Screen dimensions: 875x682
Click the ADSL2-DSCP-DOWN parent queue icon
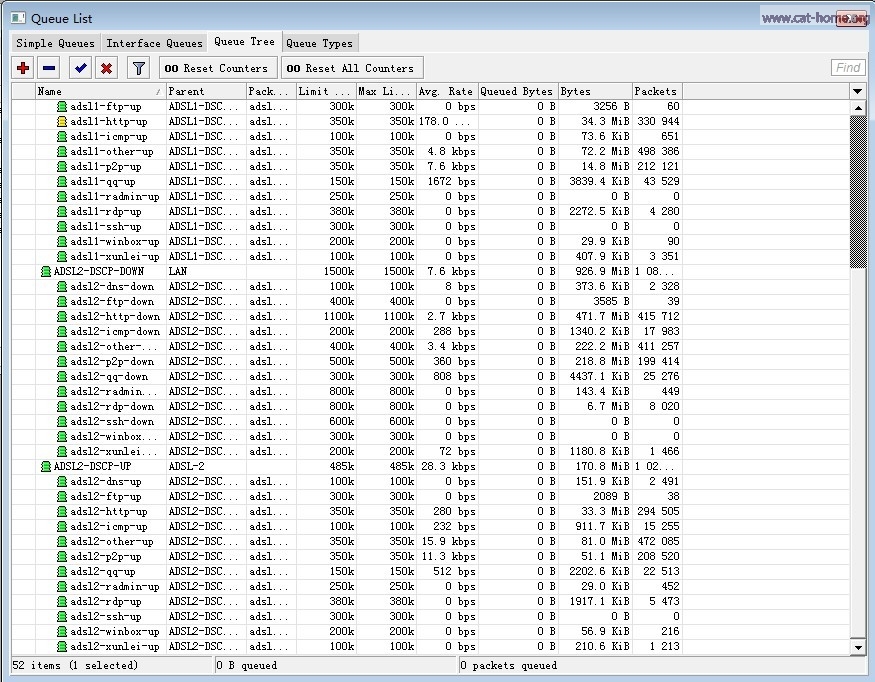click(46, 272)
